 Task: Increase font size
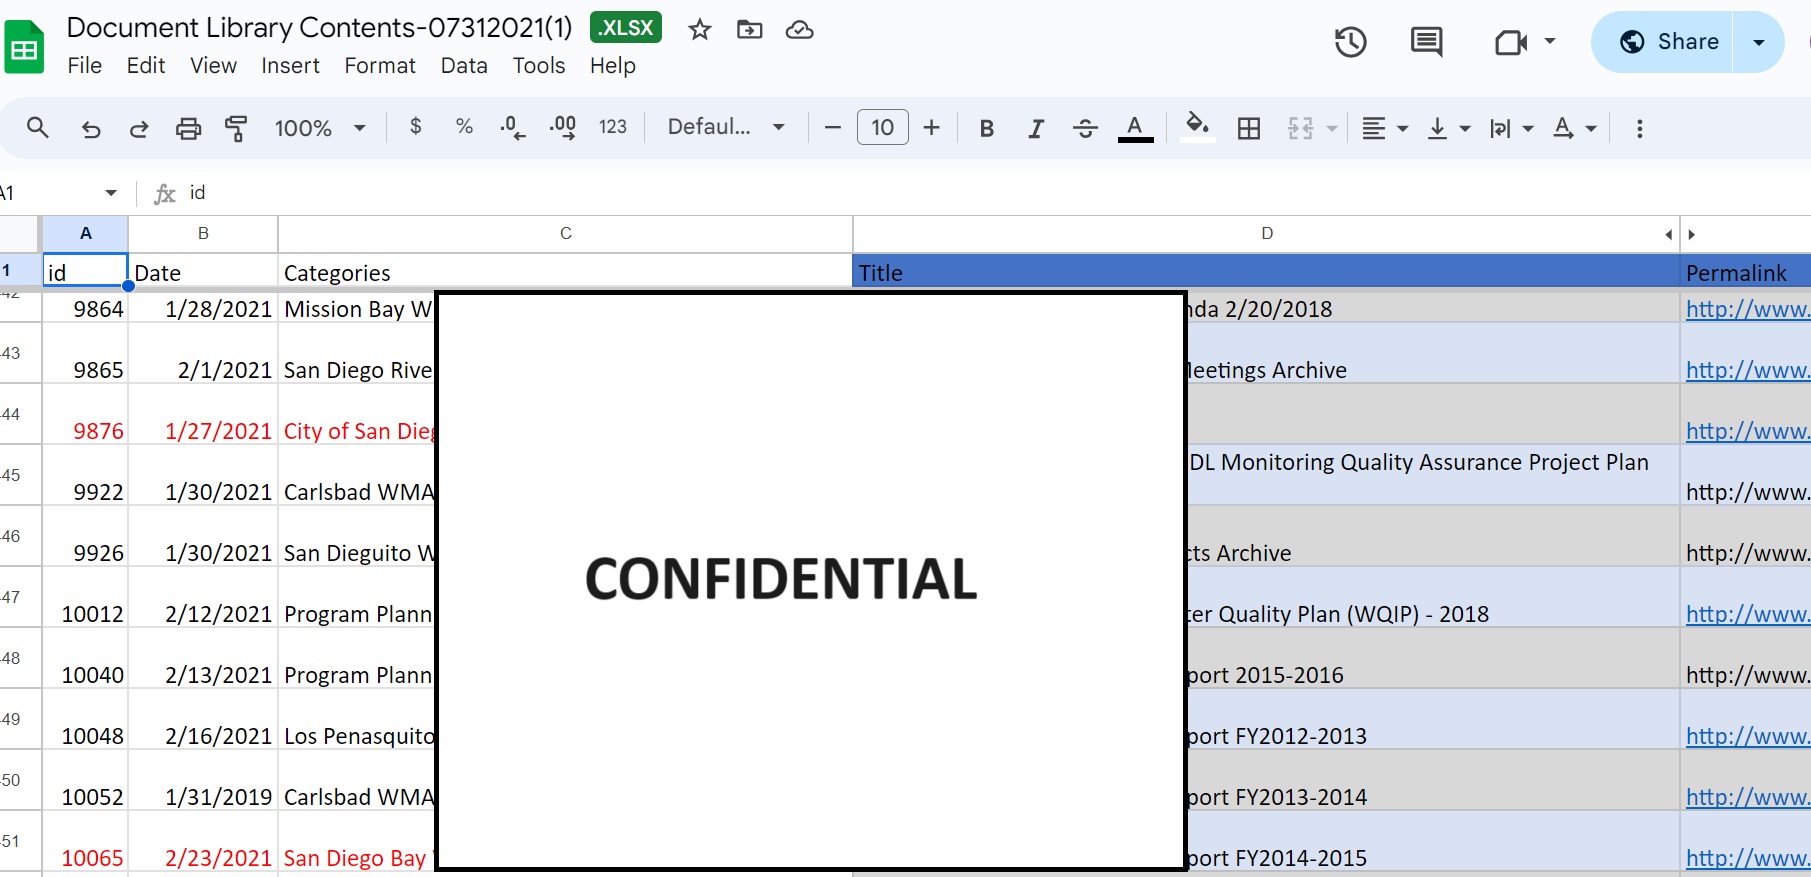coord(932,127)
